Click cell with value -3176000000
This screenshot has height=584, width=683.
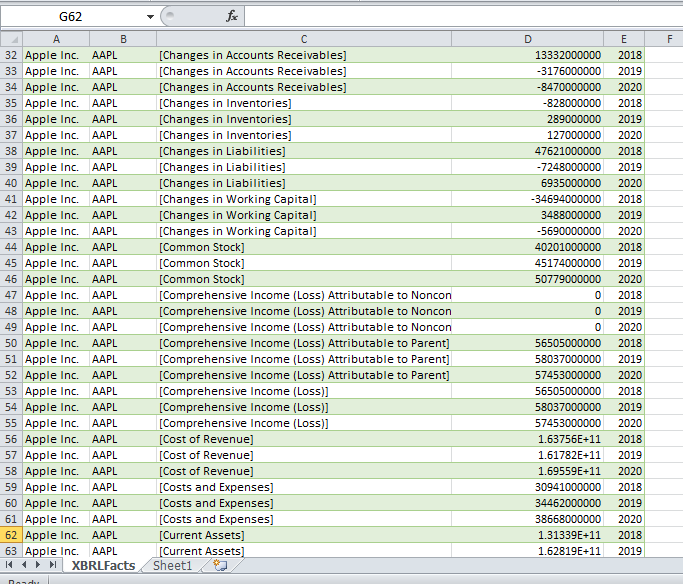527,71
